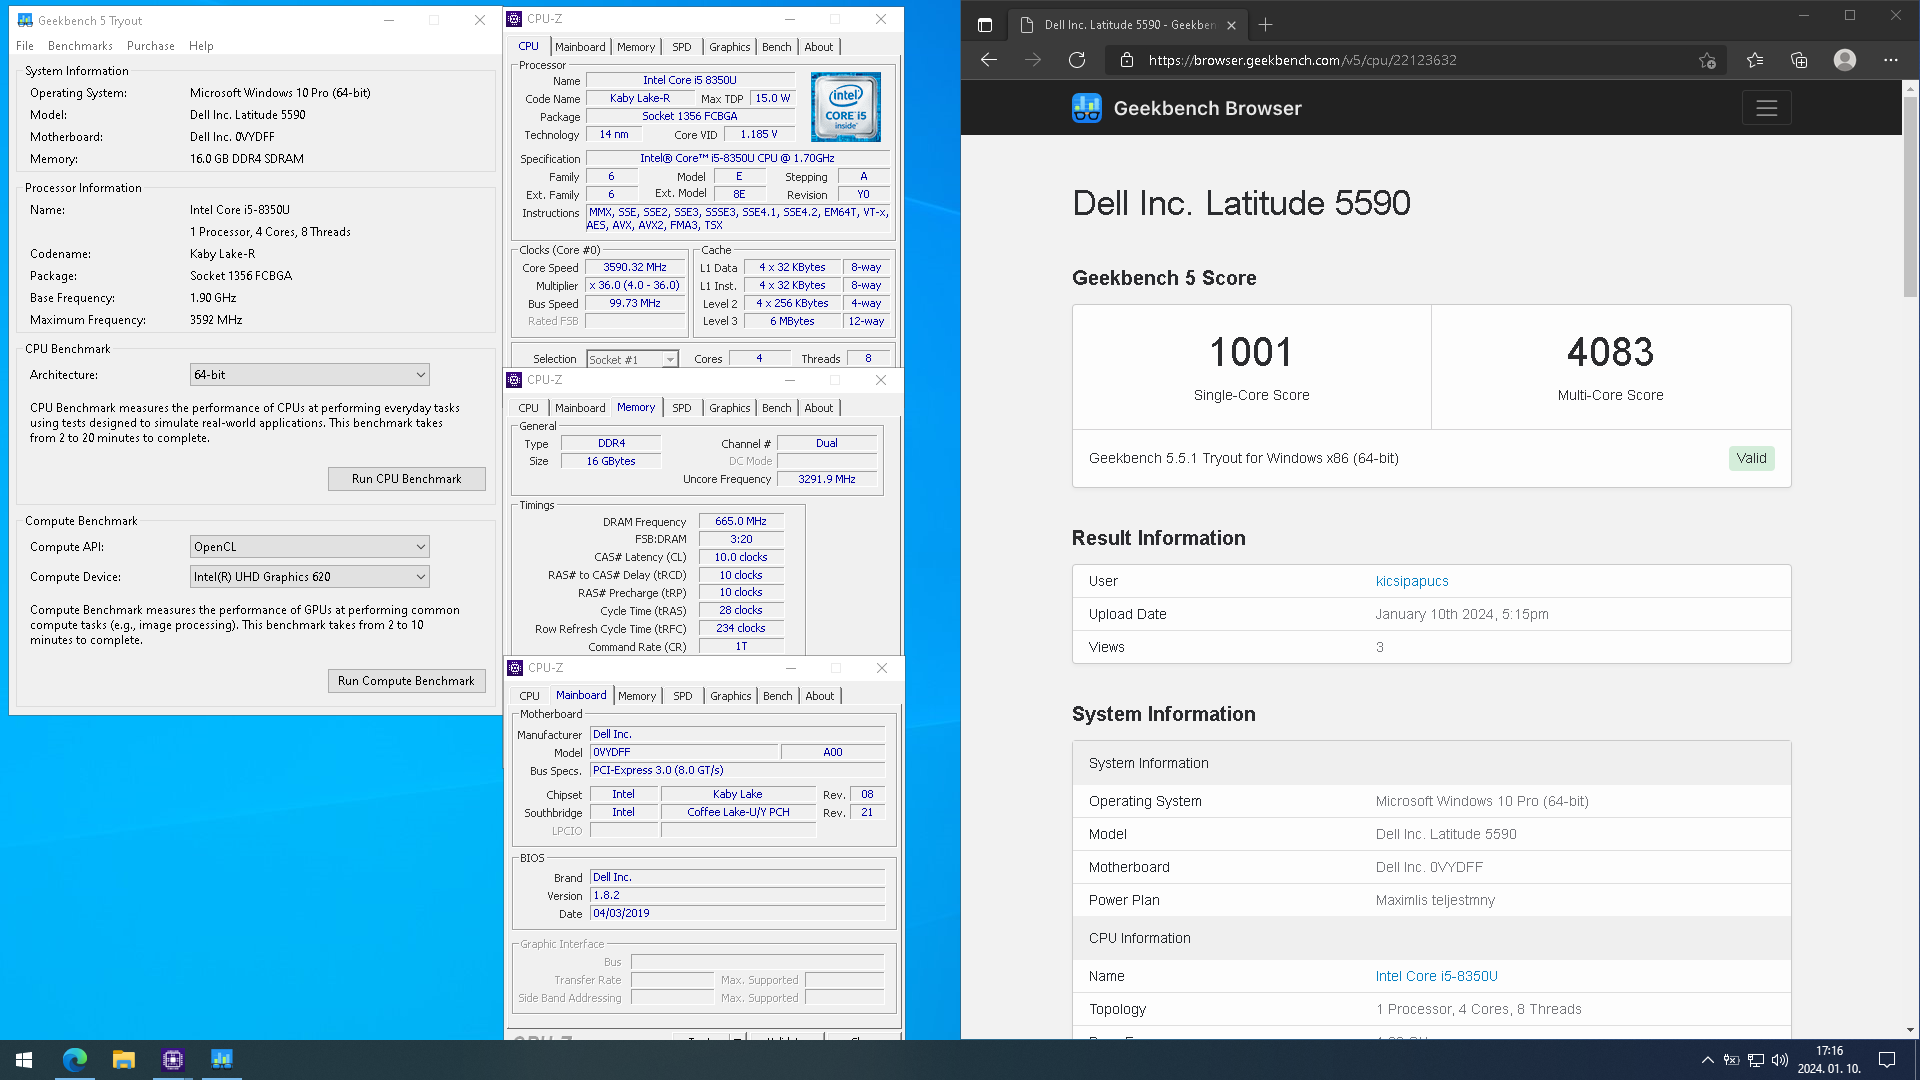Screen dimensions: 1920x1080
Task: View site information lock icon
Action: [1127, 60]
